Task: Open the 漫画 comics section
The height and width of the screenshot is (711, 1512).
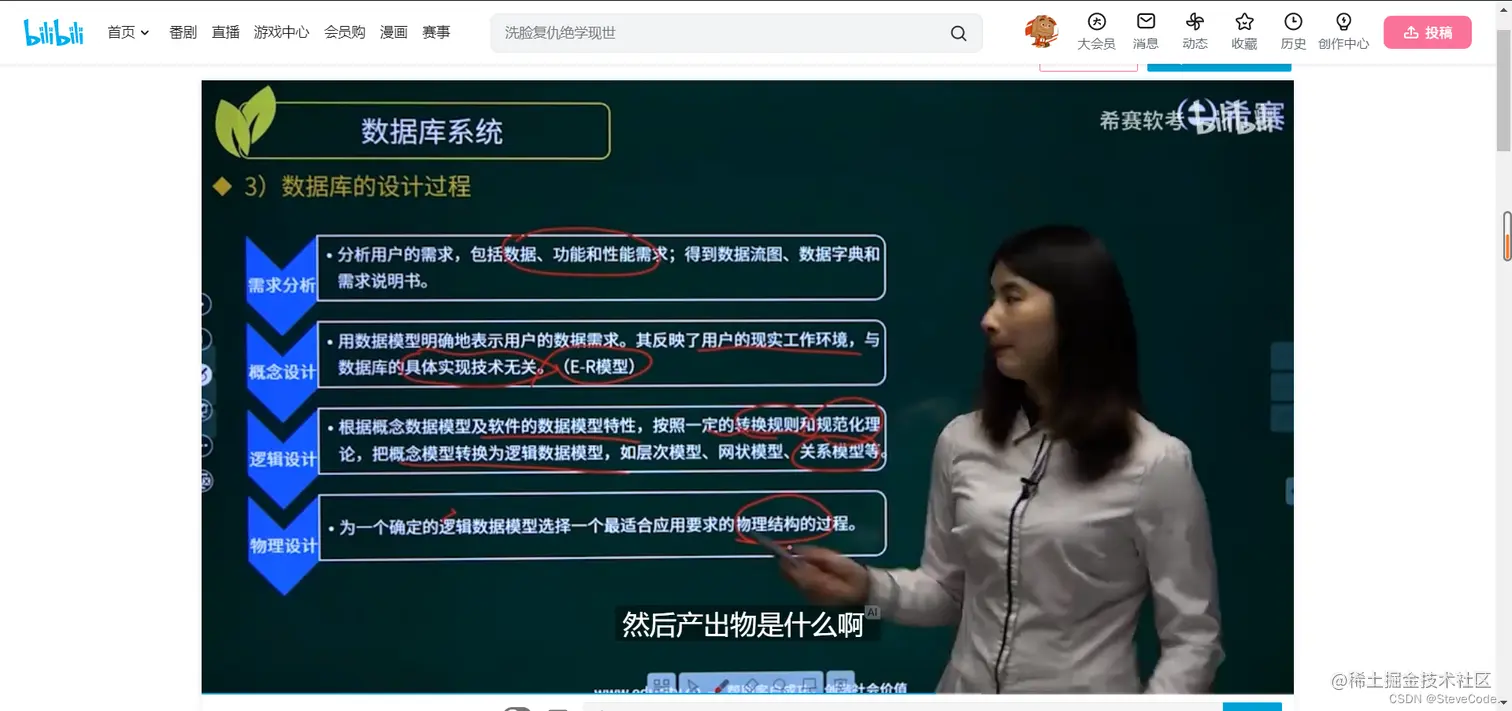Action: (x=393, y=31)
